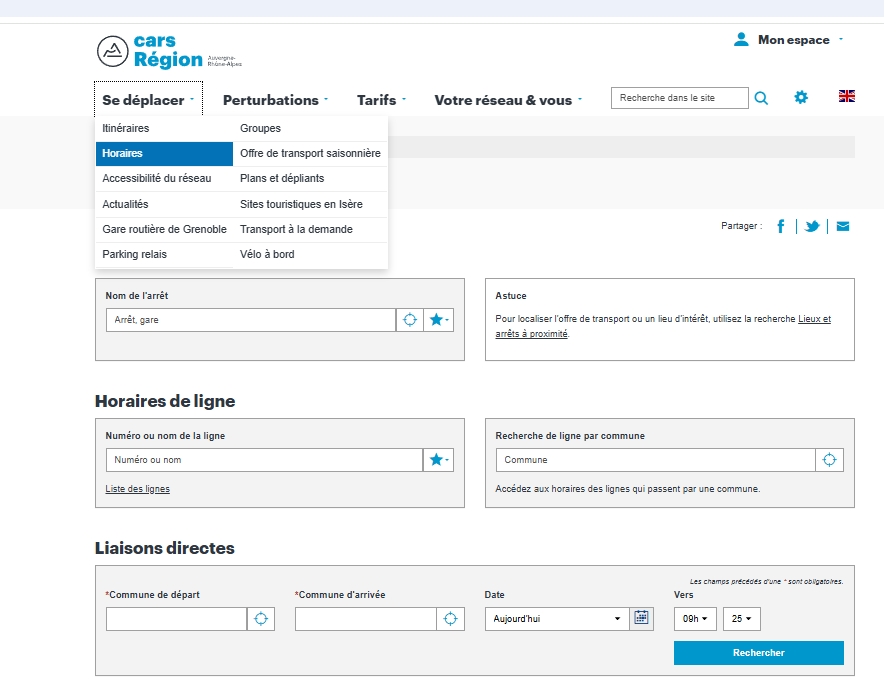This screenshot has width=884, height=683.
Task: Open the Liste des lignes link
Action: [137, 489]
